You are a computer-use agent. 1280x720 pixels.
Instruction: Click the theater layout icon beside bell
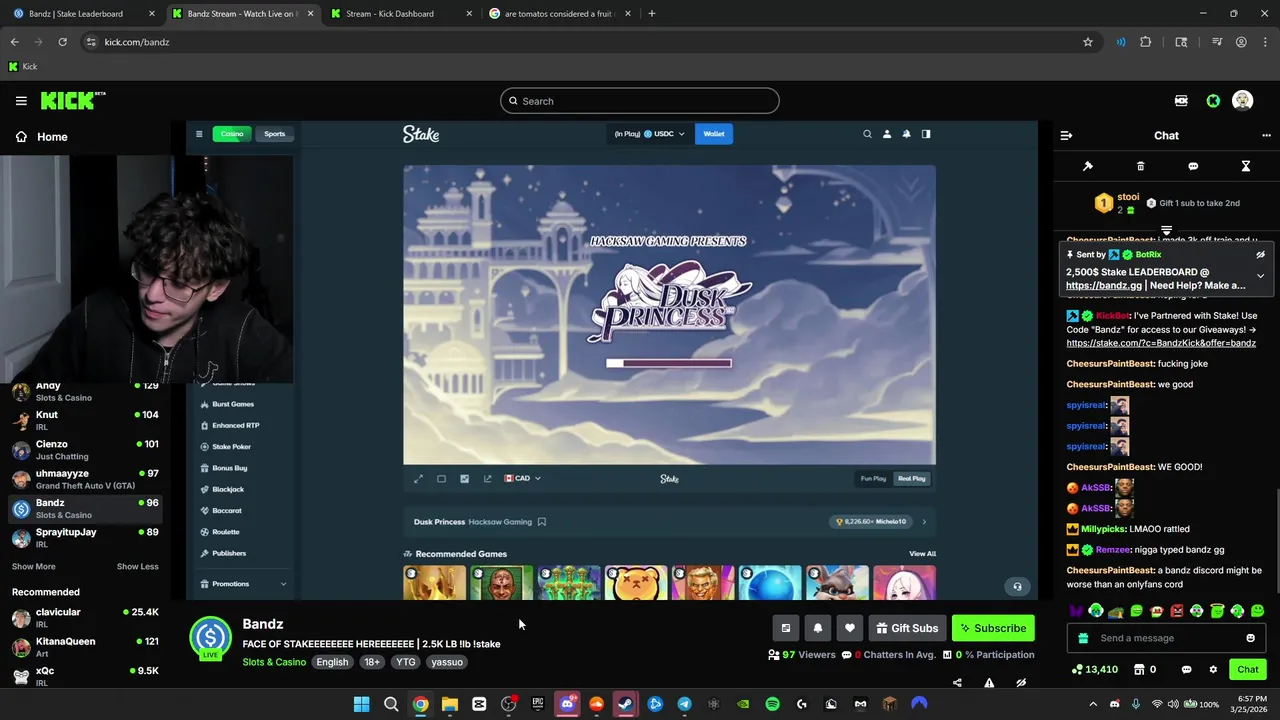pos(785,628)
